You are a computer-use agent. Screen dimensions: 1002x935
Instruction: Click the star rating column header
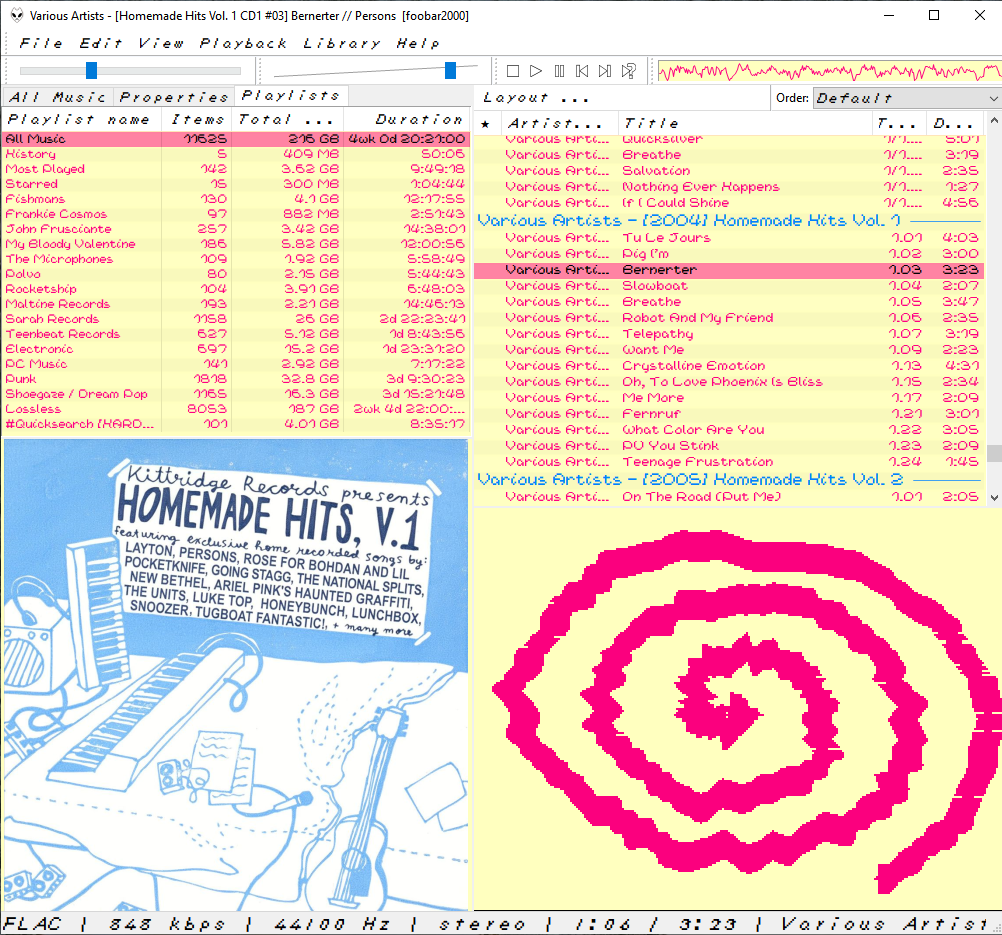(486, 122)
